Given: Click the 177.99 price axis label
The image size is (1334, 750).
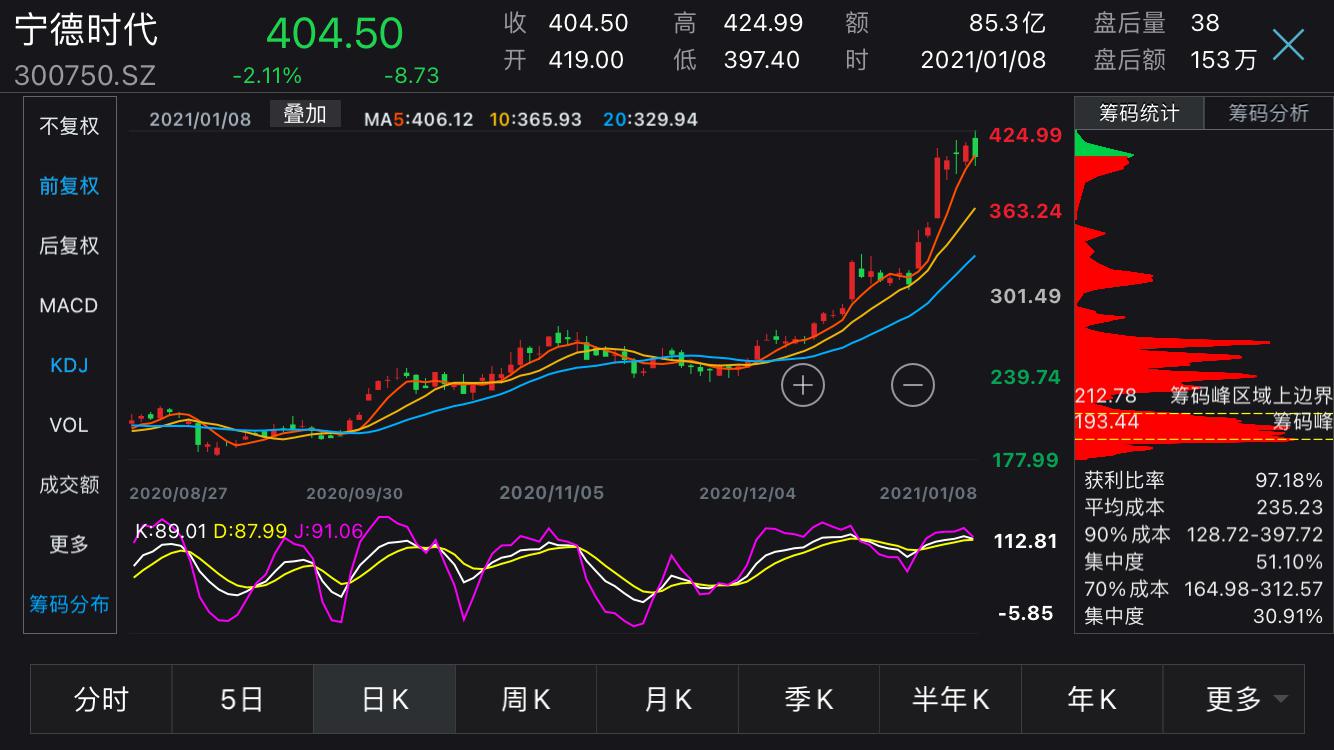Looking at the screenshot, I should click(x=1025, y=460).
